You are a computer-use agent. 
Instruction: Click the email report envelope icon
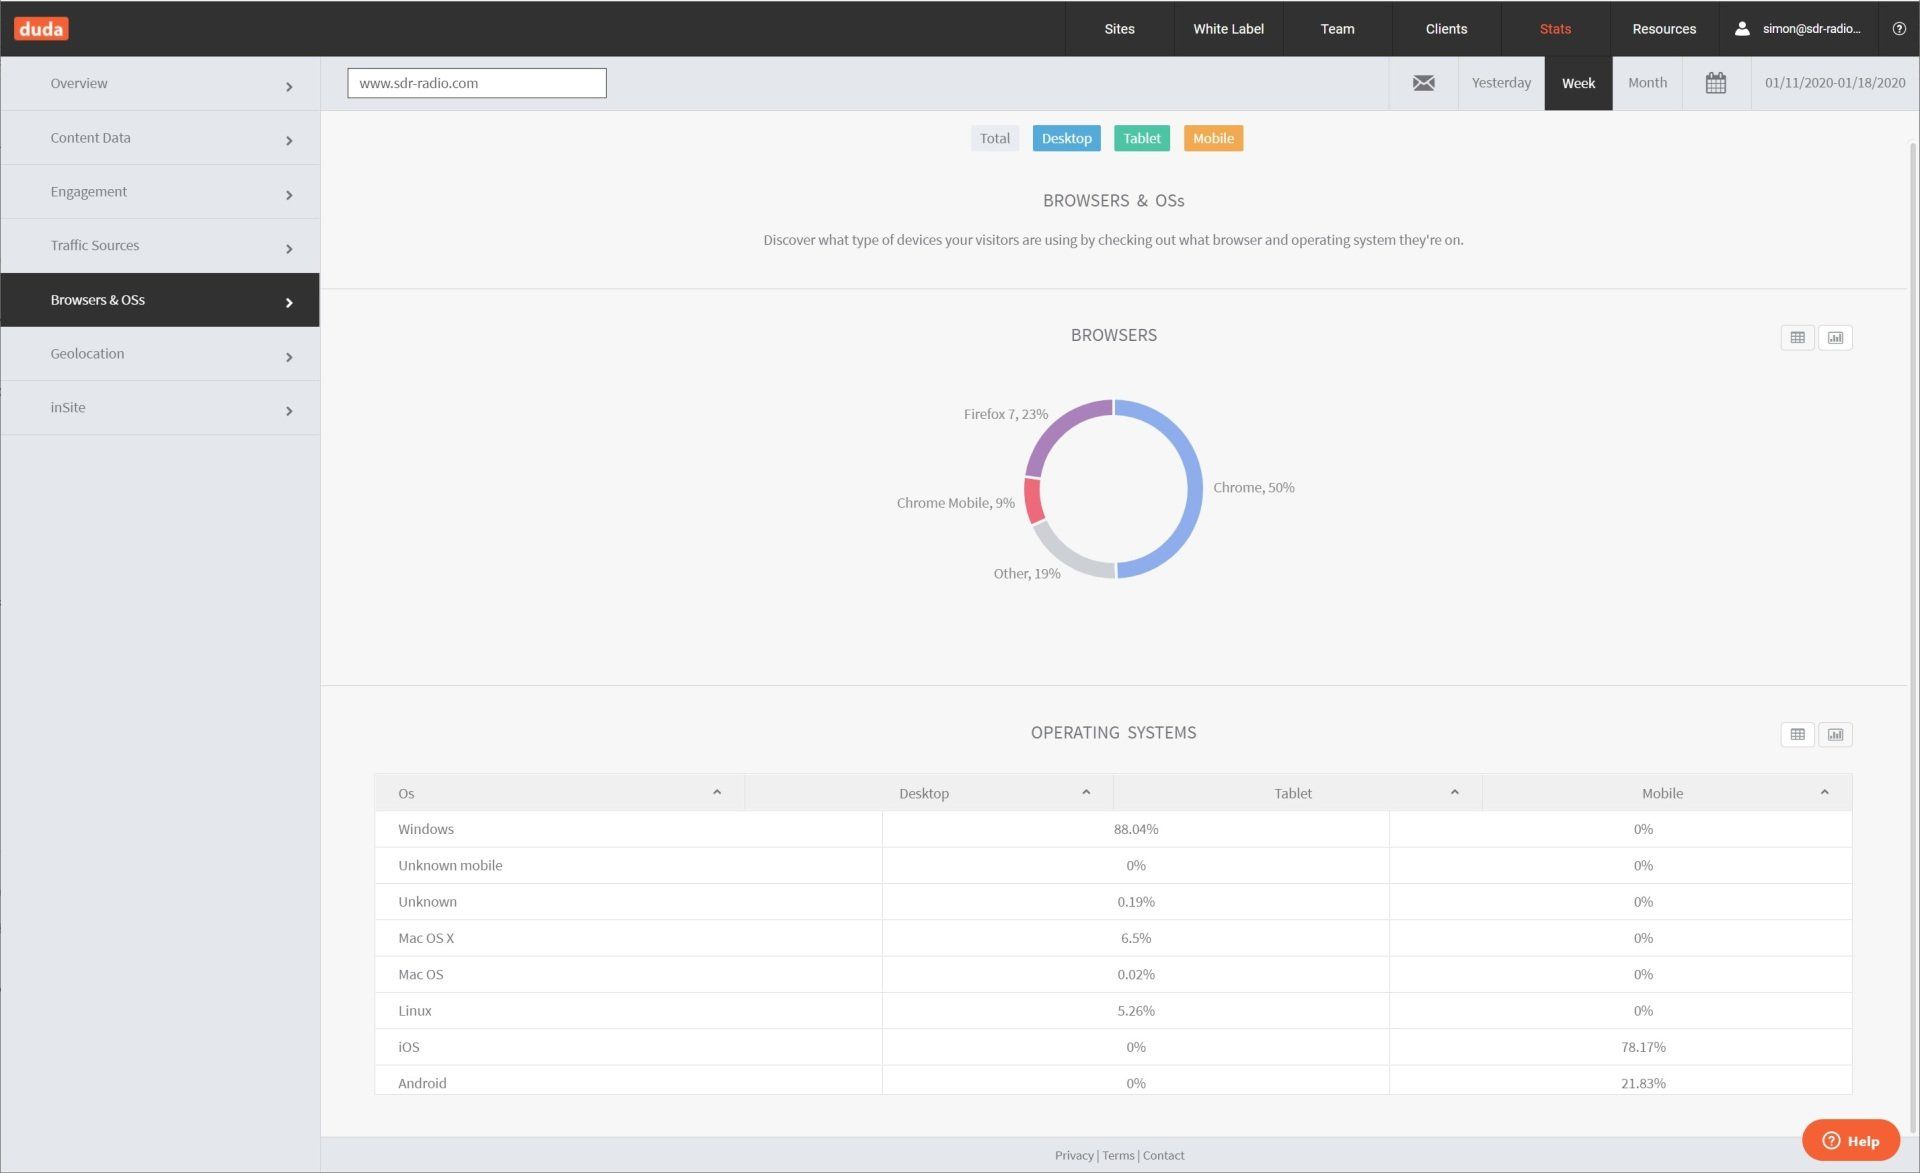(1423, 83)
